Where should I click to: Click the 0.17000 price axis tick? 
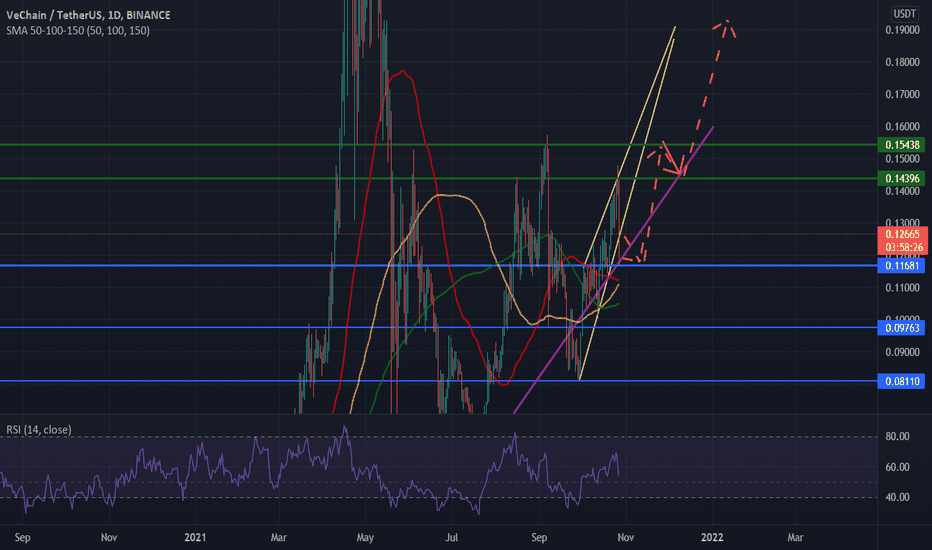902,94
